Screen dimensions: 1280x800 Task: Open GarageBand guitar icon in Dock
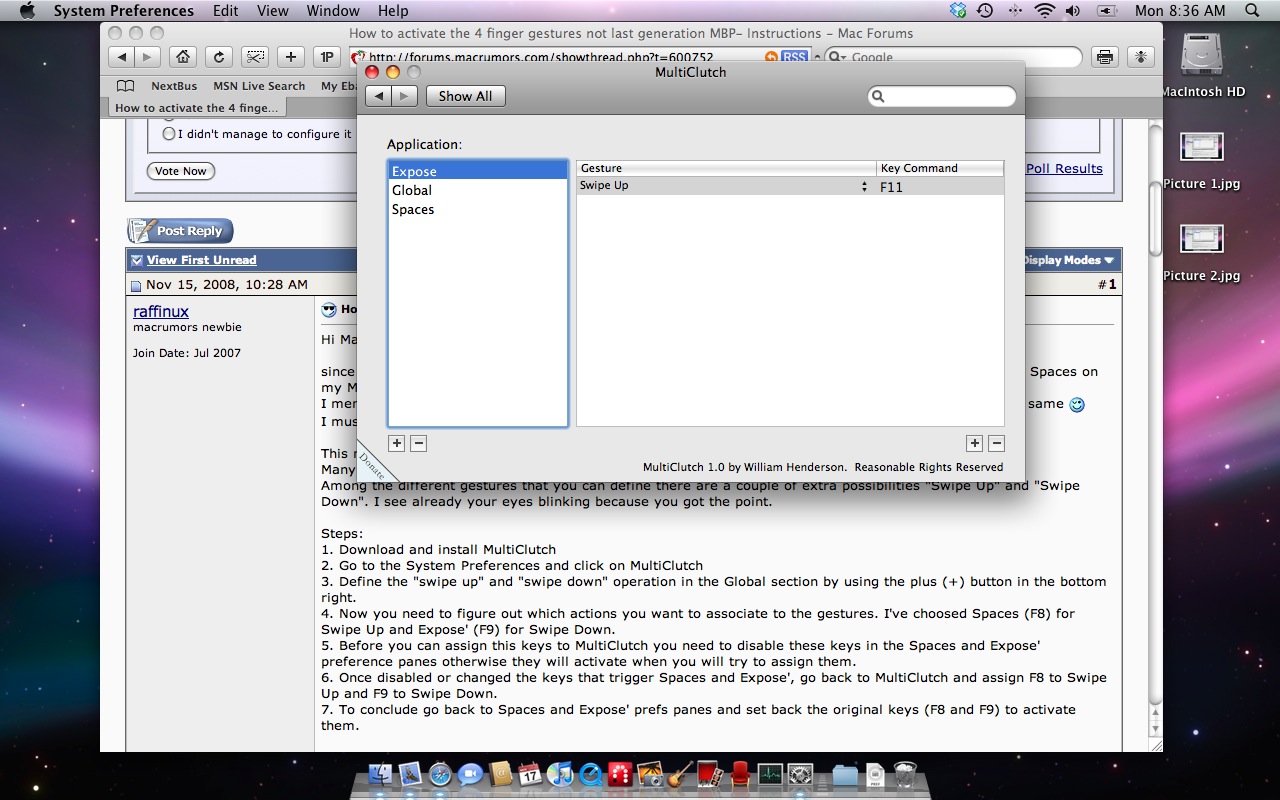(x=680, y=774)
